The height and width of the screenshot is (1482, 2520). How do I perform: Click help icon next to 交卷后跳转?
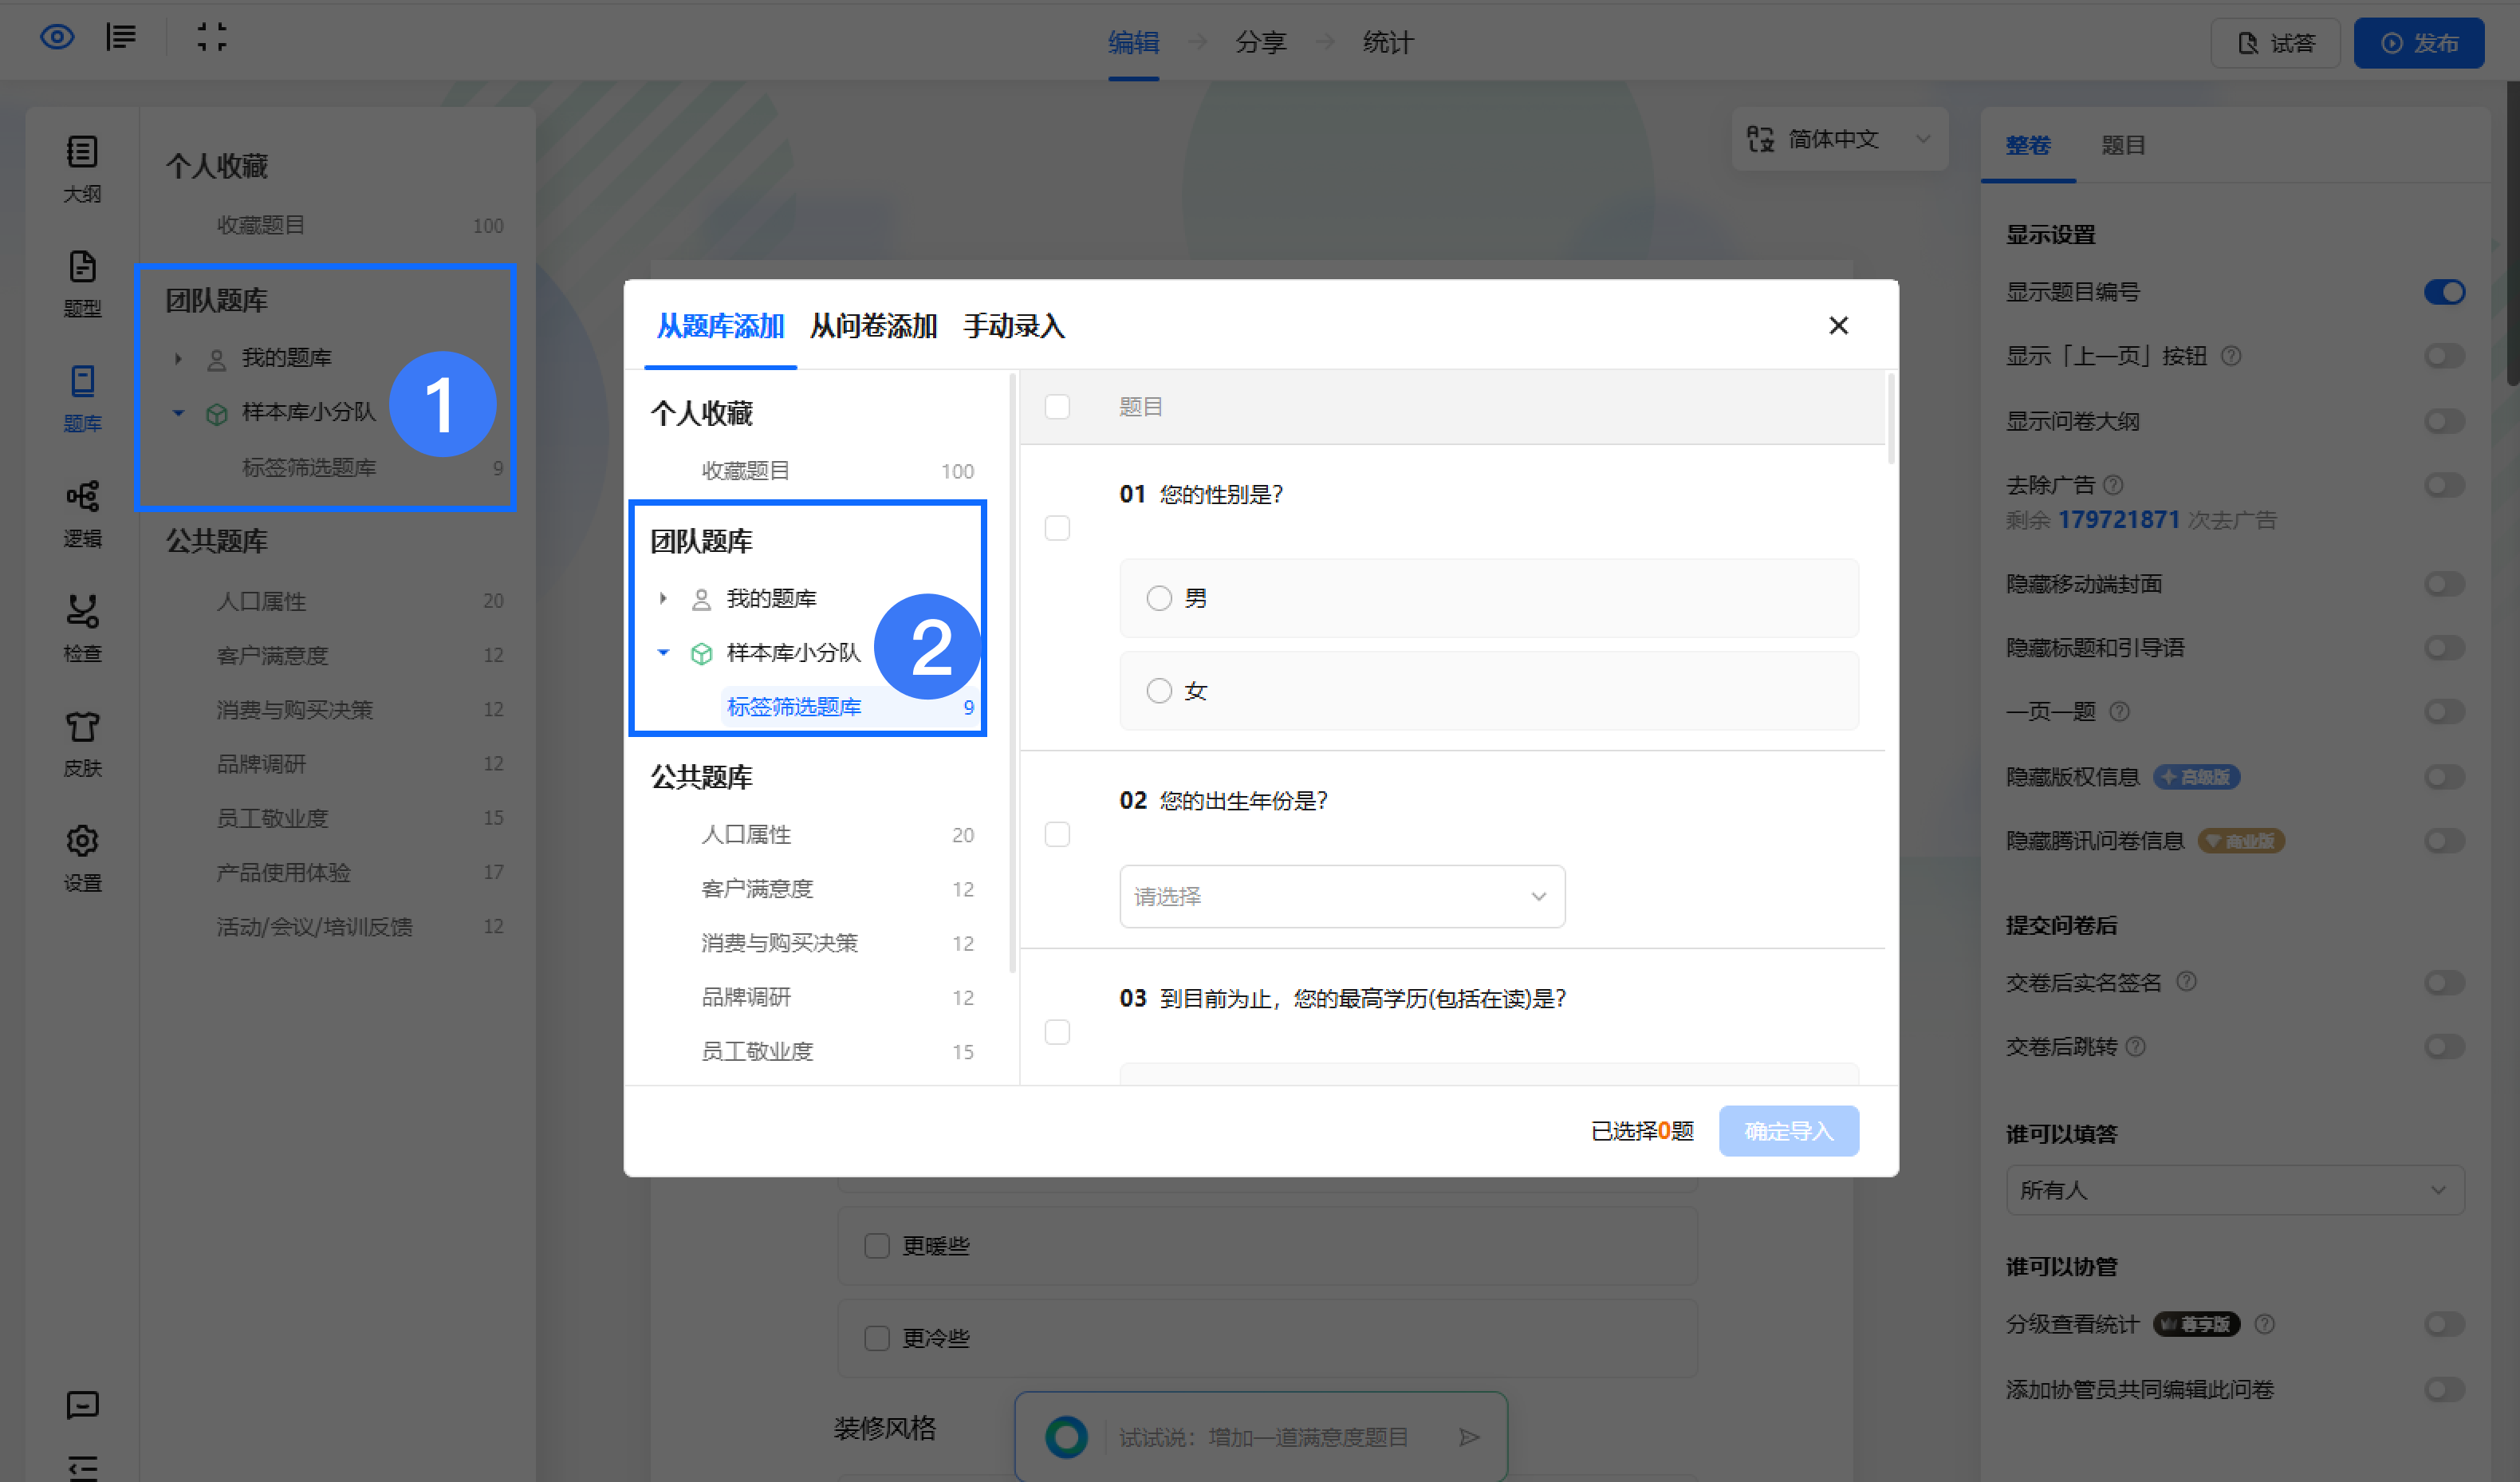click(2135, 1046)
